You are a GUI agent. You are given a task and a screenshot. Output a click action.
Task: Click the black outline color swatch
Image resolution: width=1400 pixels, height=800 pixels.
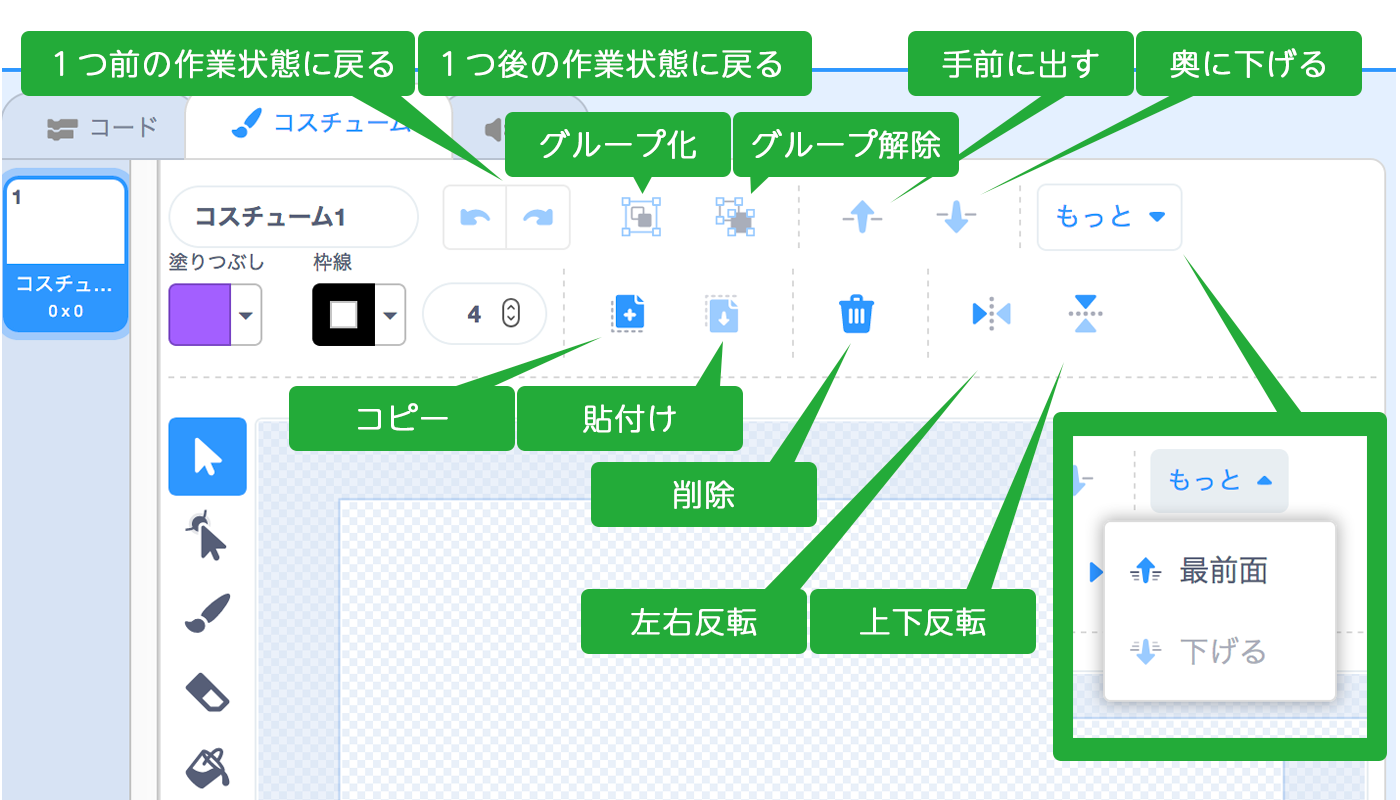344,314
